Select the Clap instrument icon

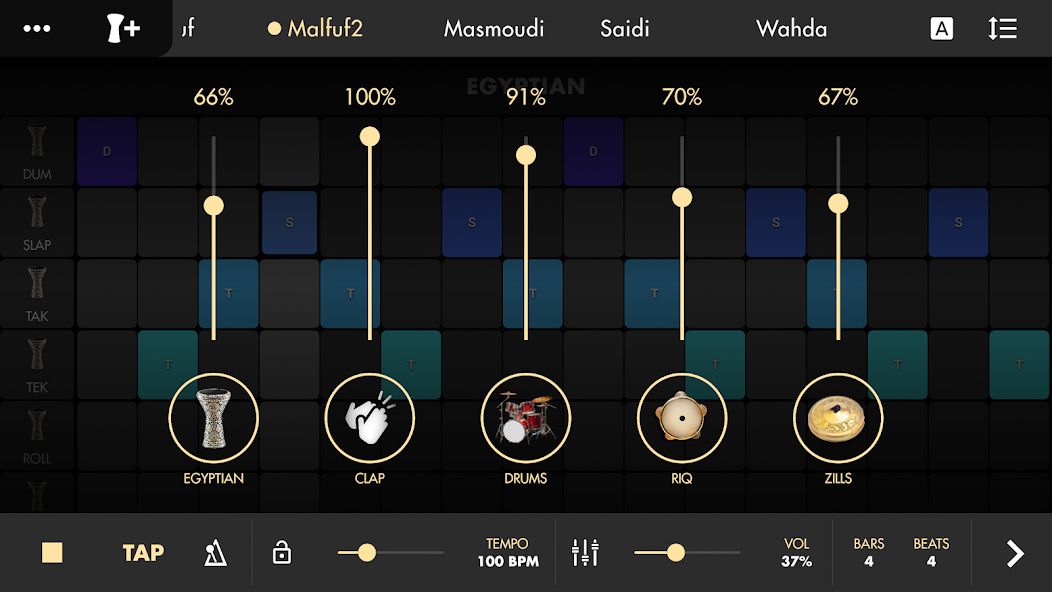[x=370, y=418]
